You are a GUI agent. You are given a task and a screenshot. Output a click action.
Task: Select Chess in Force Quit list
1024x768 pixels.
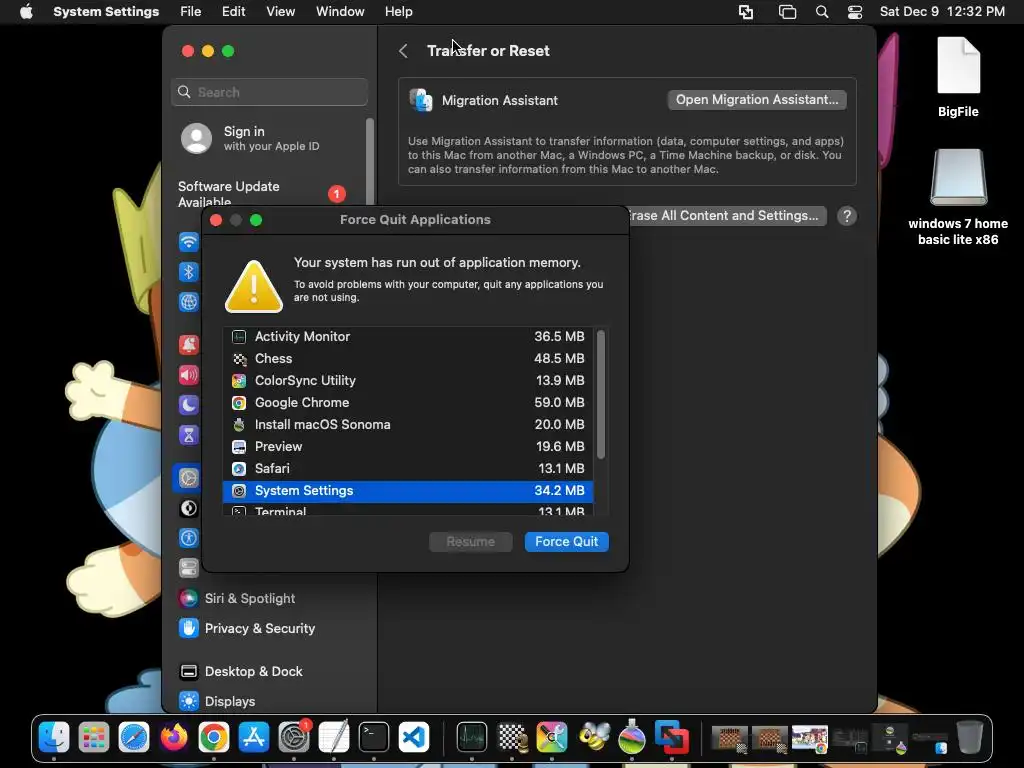click(408, 359)
